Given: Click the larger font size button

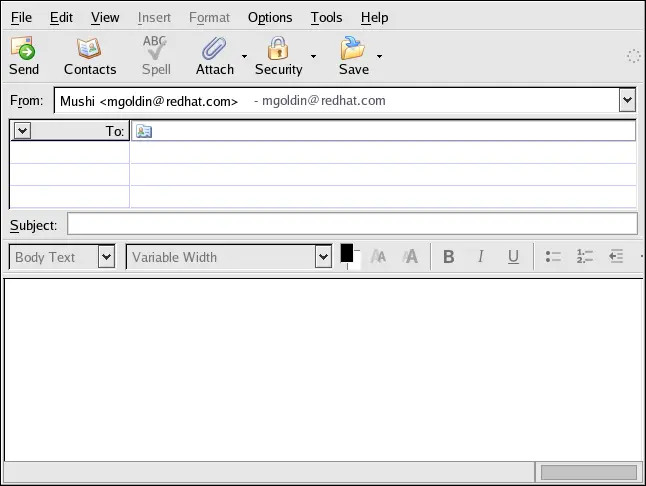Looking at the screenshot, I should (410, 257).
